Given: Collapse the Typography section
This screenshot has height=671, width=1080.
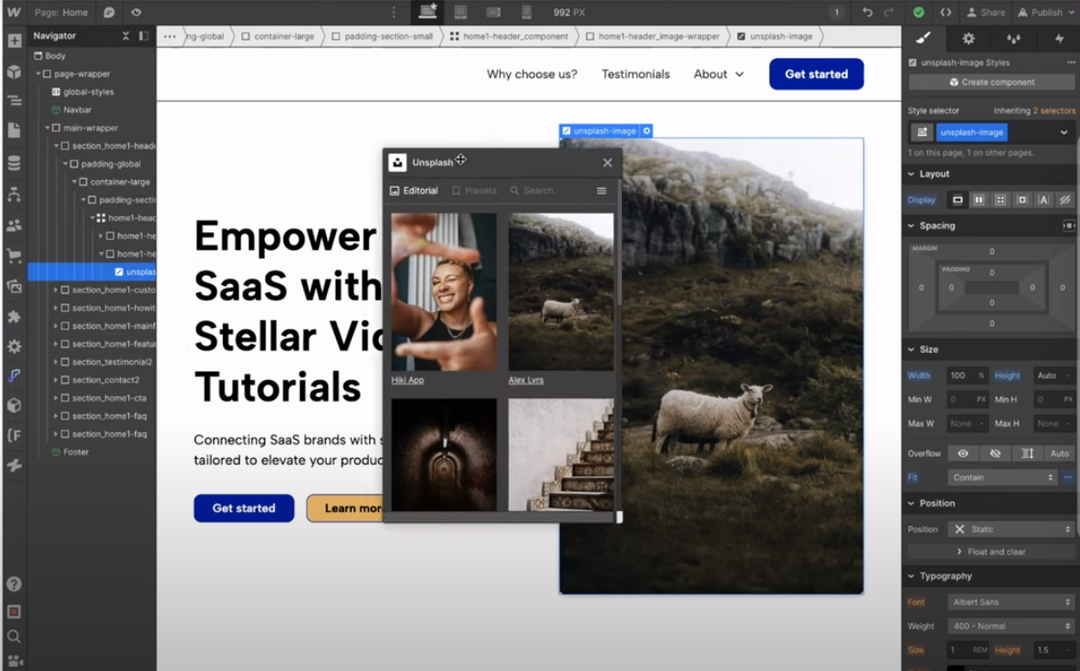Looking at the screenshot, I should coord(911,577).
